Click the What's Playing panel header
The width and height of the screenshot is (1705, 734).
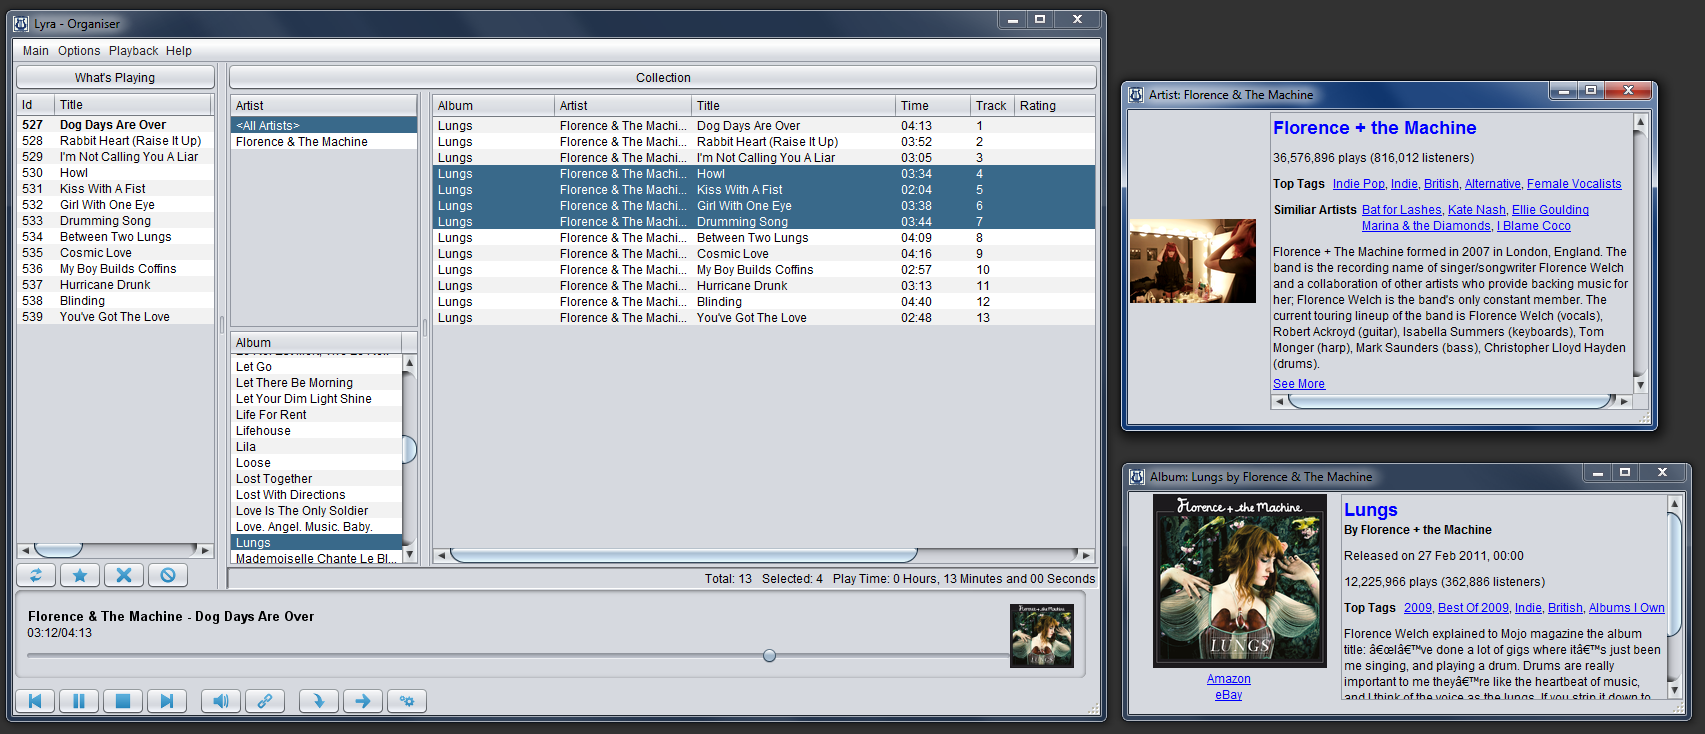(x=115, y=78)
